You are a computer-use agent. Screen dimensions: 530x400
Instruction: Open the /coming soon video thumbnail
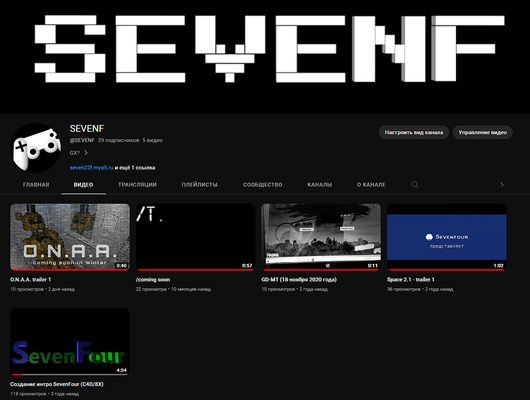[x=195, y=237]
